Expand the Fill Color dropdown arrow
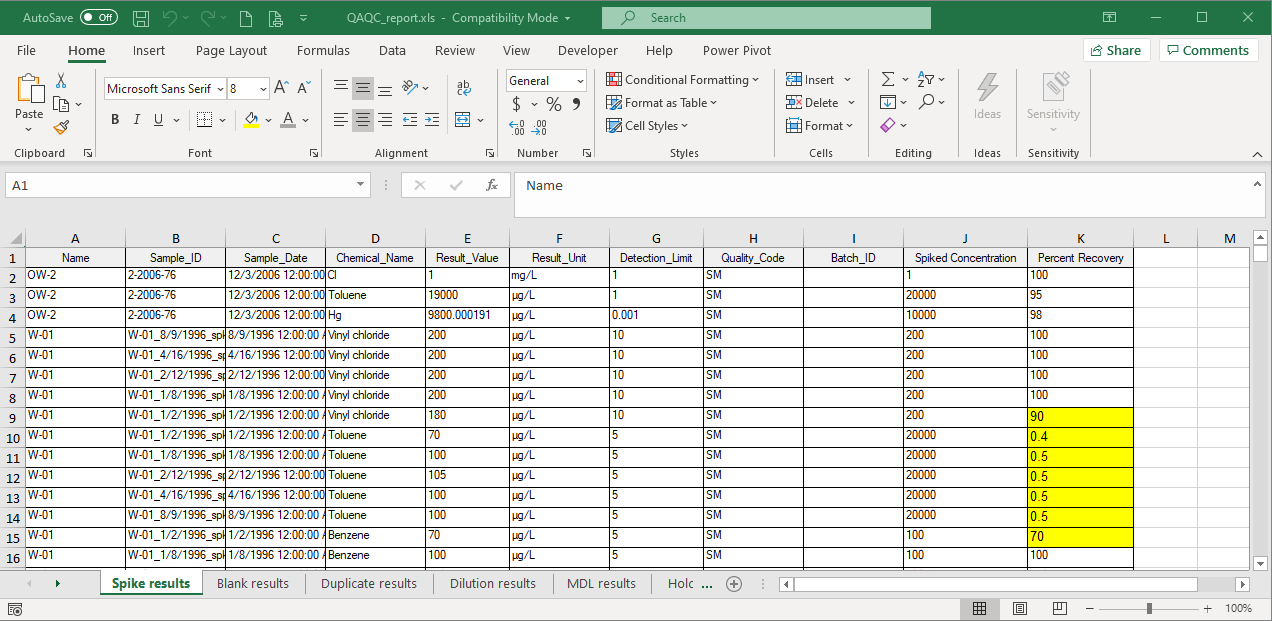 tap(266, 119)
